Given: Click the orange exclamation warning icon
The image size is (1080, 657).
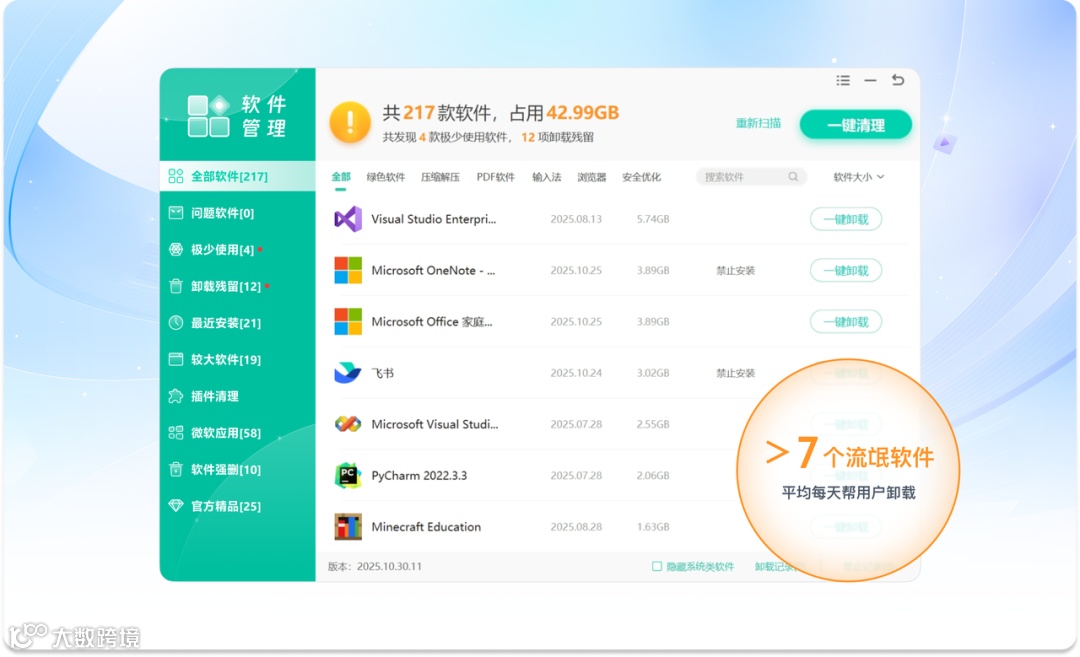Looking at the screenshot, I should click(350, 122).
